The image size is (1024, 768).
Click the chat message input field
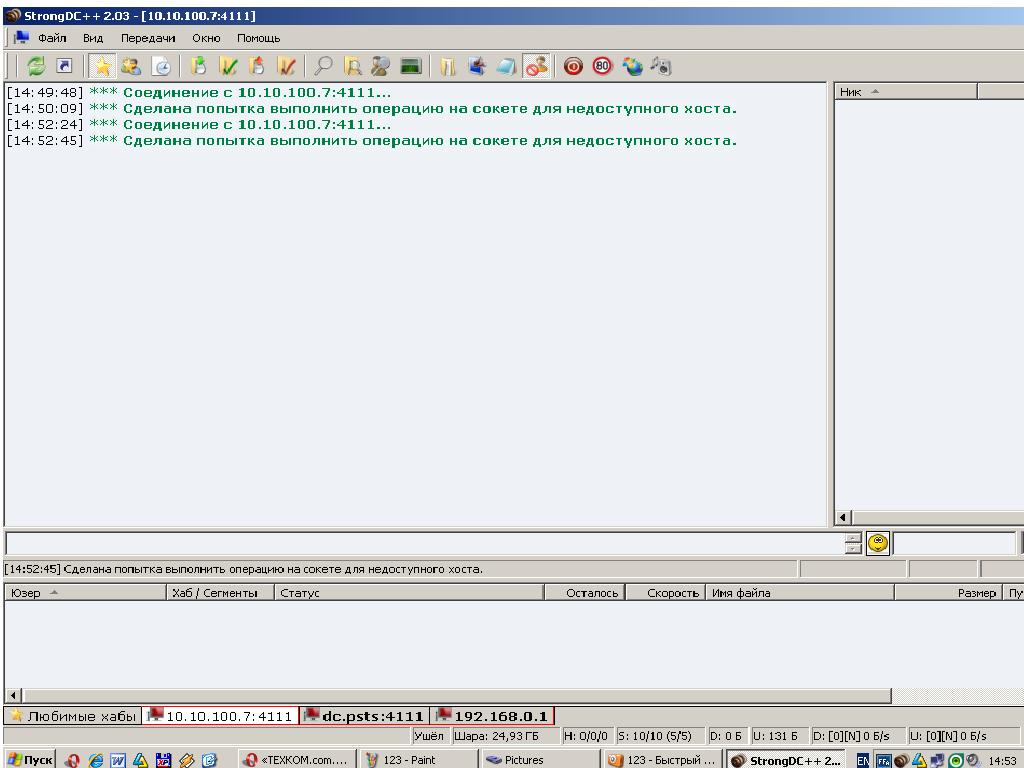(x=422, y=543)
